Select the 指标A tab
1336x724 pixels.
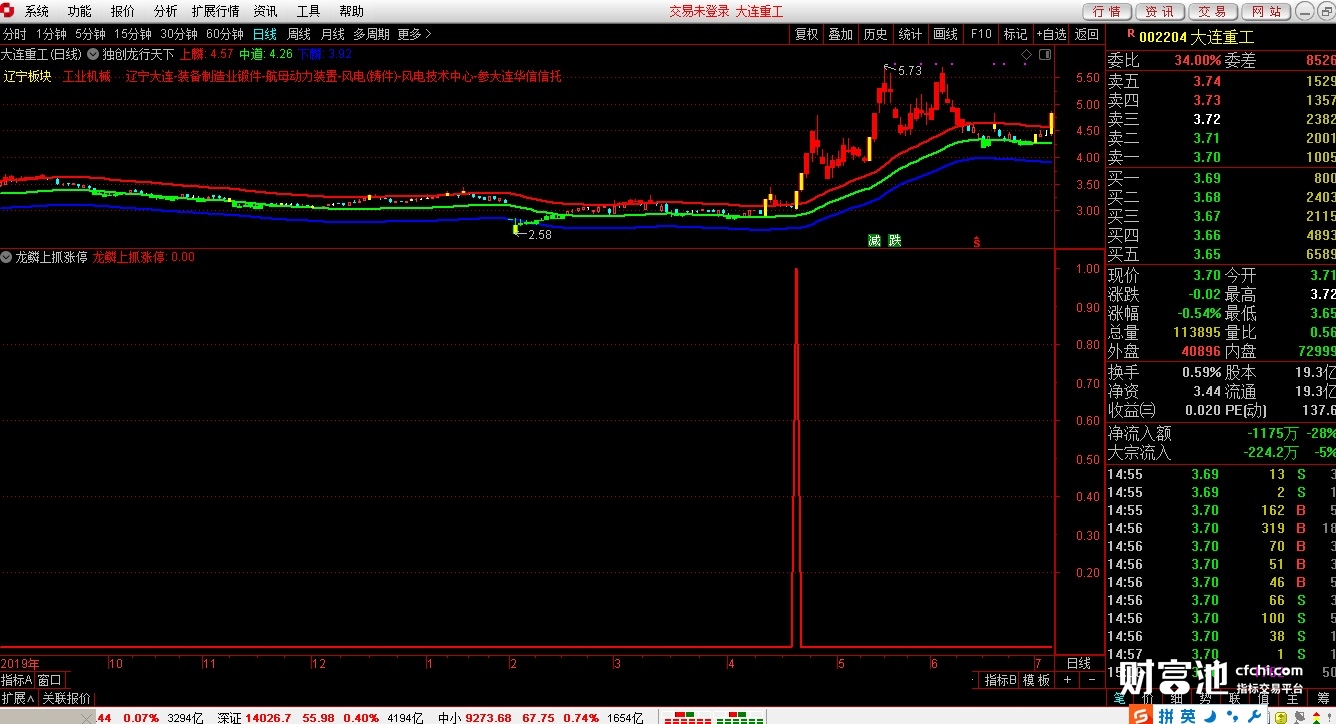(x=17, y=680)
